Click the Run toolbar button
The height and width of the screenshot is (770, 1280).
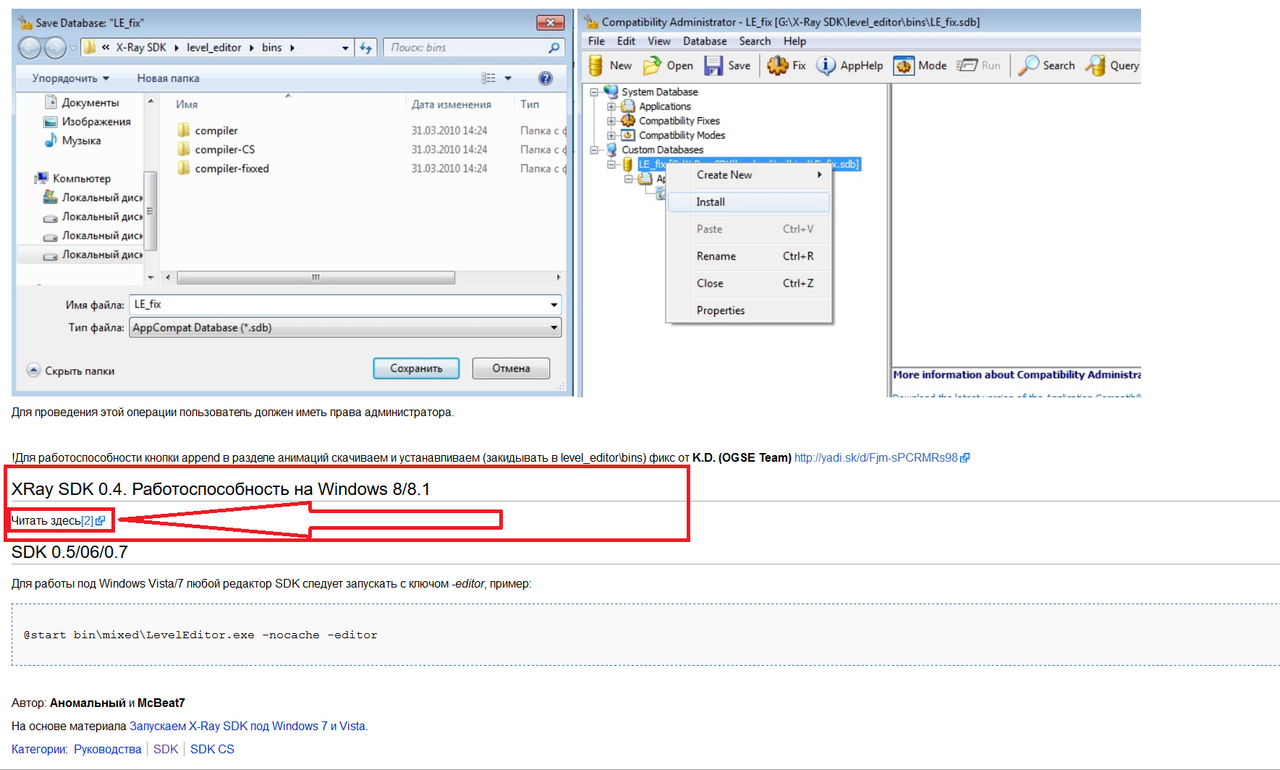click(x=979, y=65)
